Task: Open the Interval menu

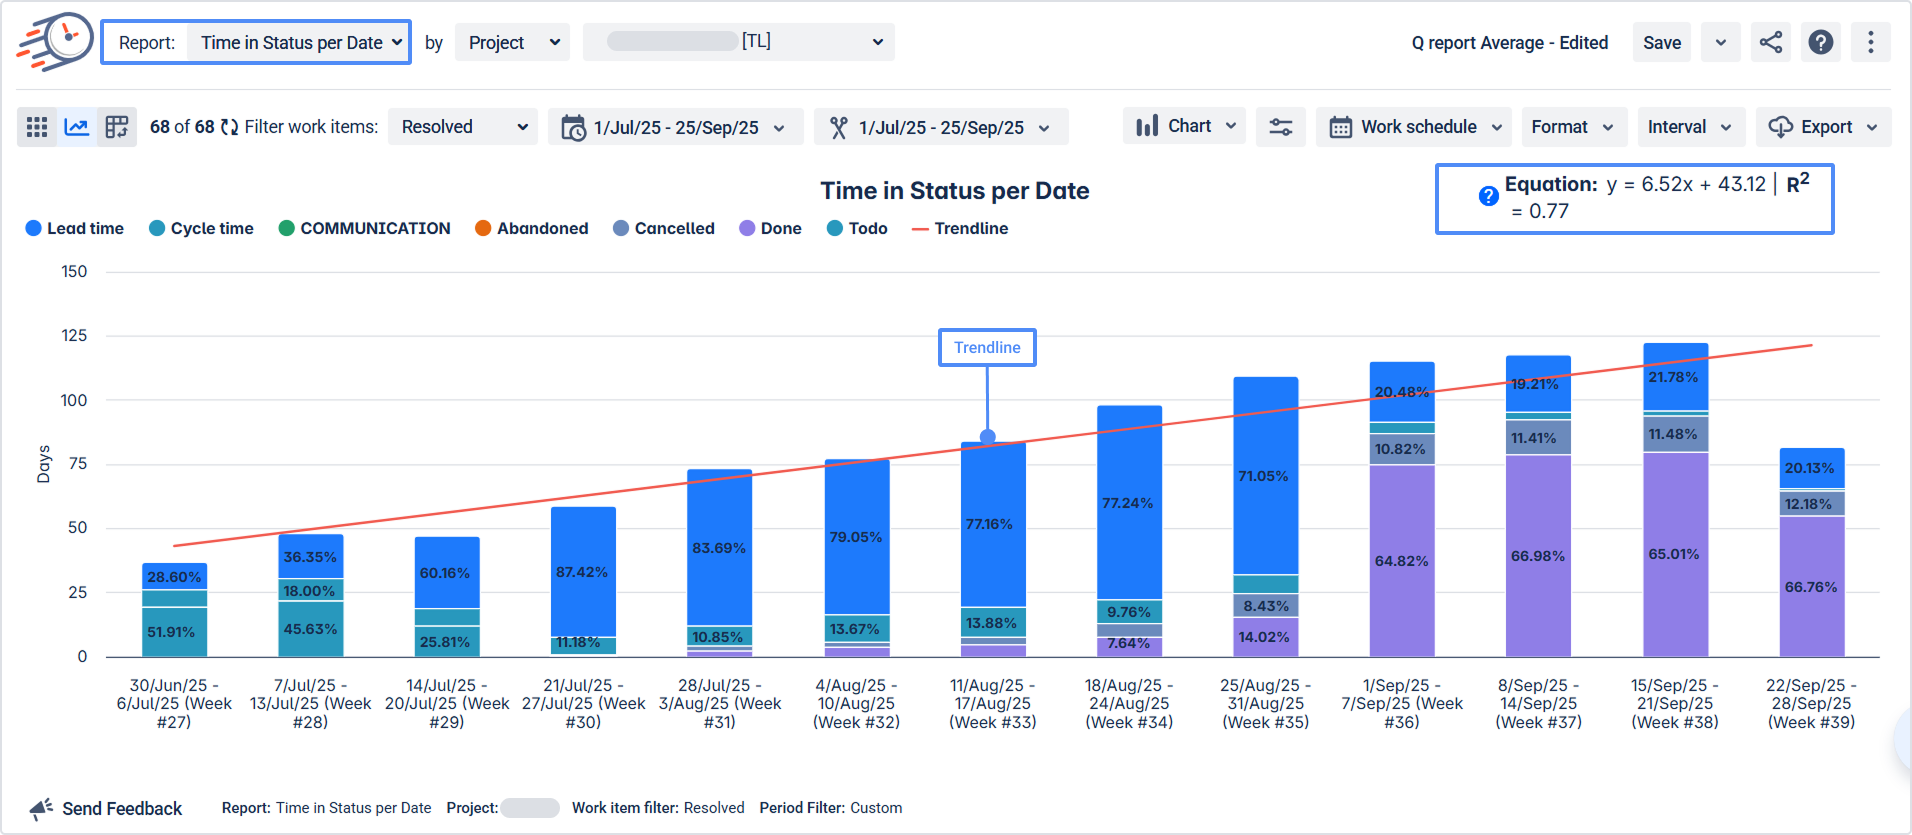Action: (x=1691, y=127)
